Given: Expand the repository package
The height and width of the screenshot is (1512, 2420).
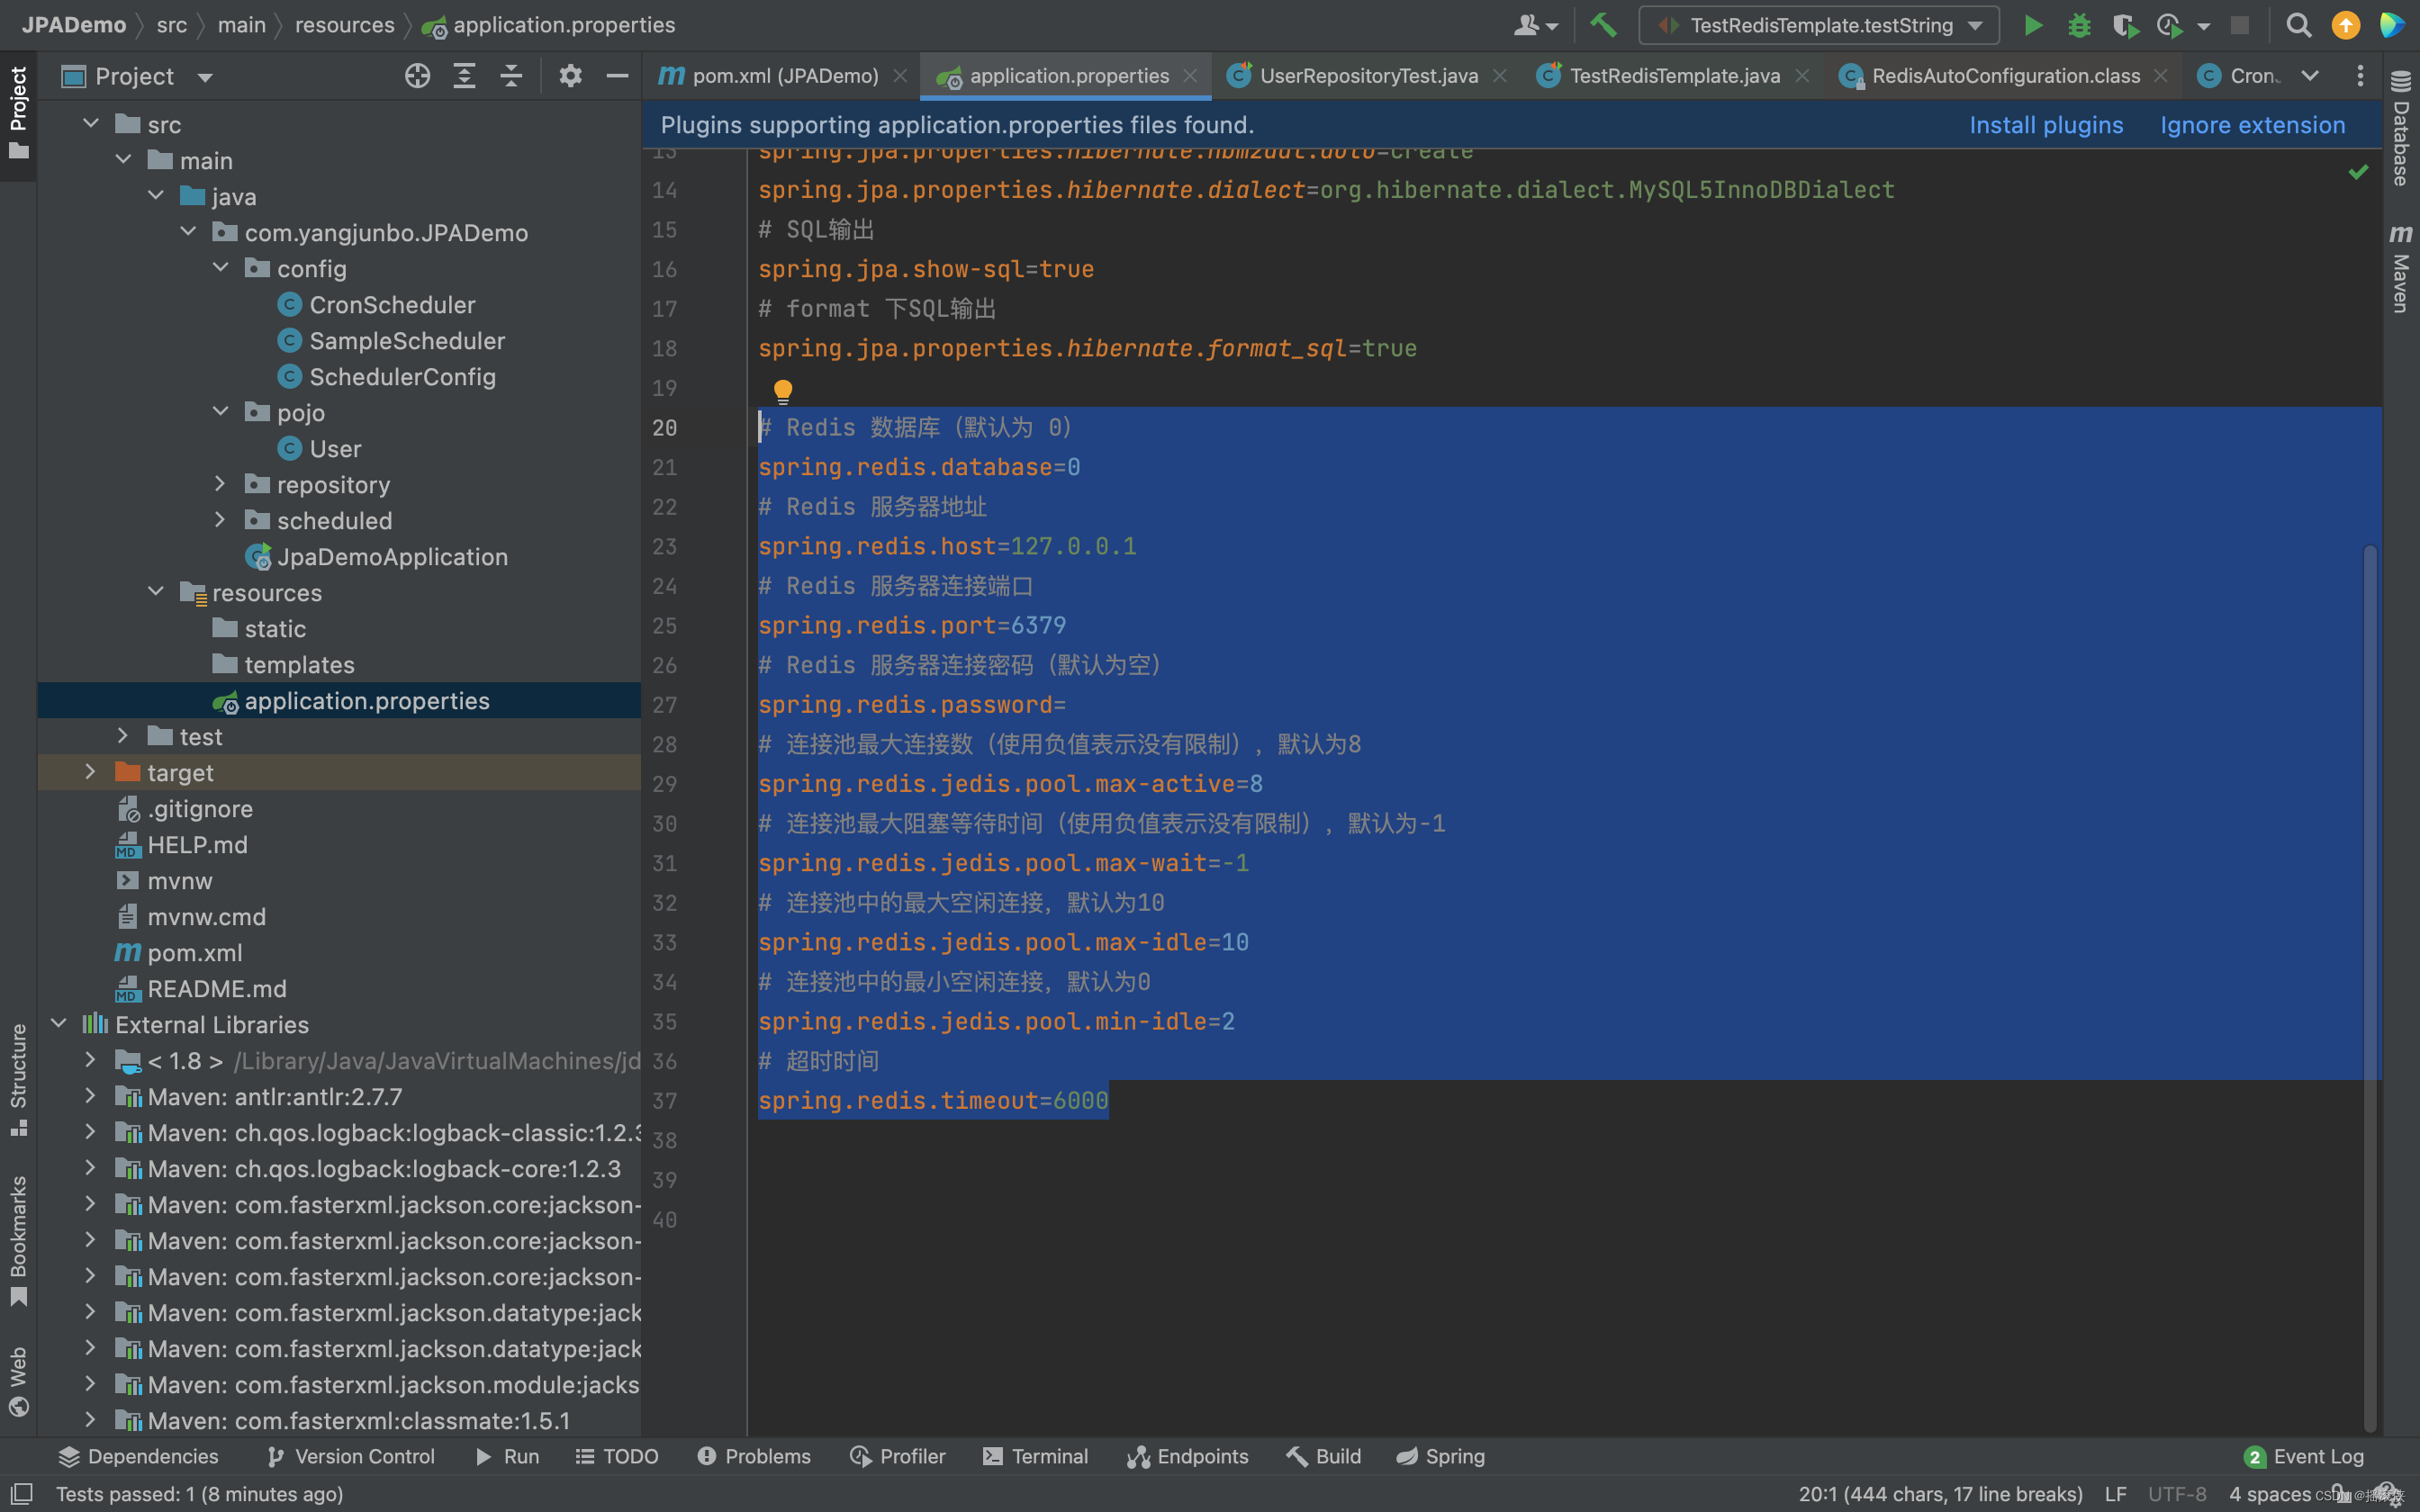Looking at the screenshot, I should pos(221,483).
